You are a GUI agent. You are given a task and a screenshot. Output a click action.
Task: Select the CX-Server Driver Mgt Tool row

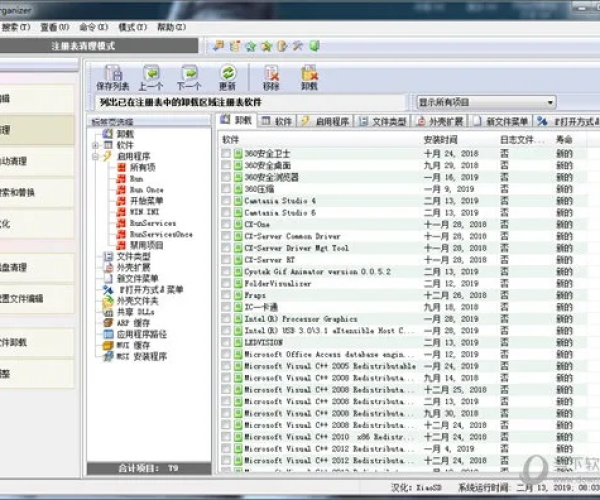pos(403,248)
